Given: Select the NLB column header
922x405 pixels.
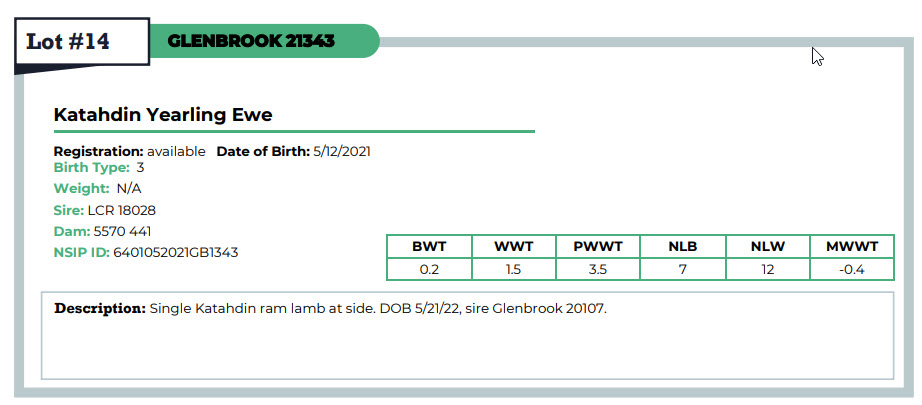Looking at the screenshot, I should point(683,247).
